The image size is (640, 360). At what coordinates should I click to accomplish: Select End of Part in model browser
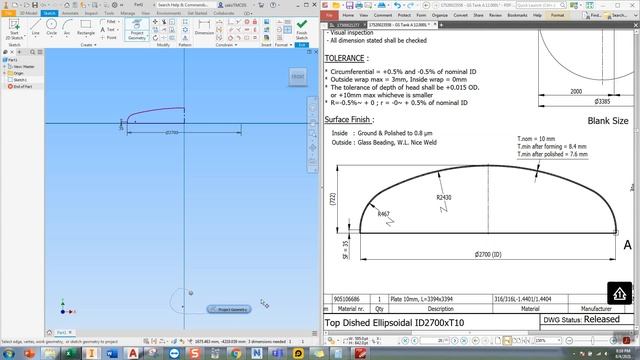(20, 86)
